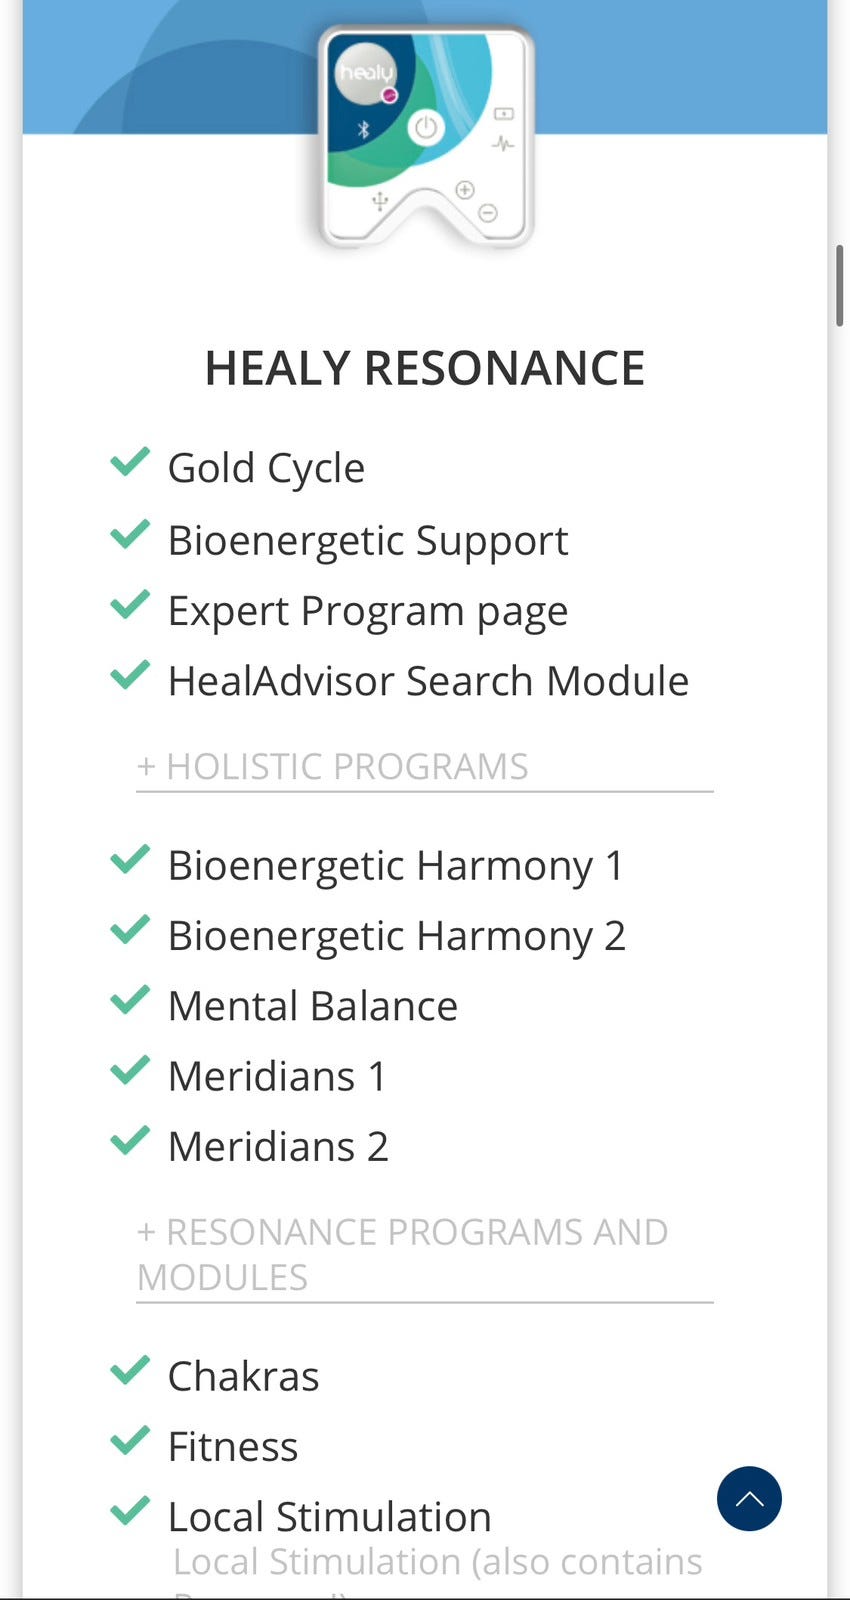Click the scroll-to-top arrow button
The image size is (850, 1600).
click(x=749, y=1498)
